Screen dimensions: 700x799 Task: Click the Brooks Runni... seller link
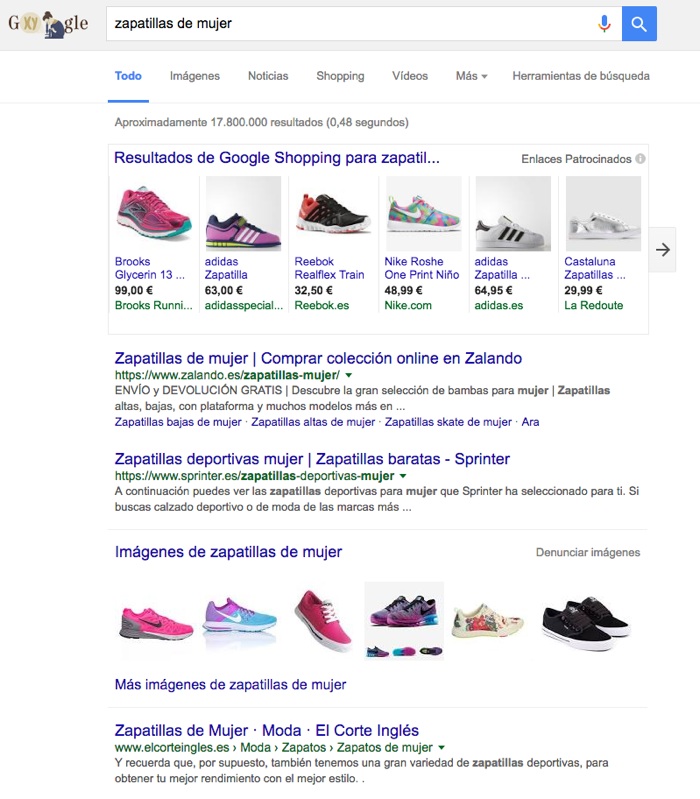point(153,305)
